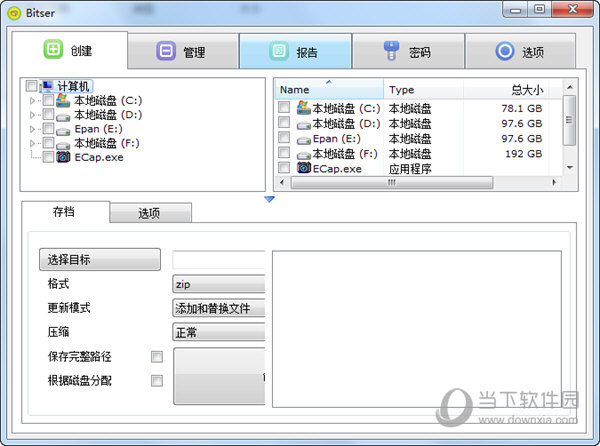Check the F: drive checkbox in file list
This screenshot has height=446, width=600.
pyautogui.click(x=284, y=152)
